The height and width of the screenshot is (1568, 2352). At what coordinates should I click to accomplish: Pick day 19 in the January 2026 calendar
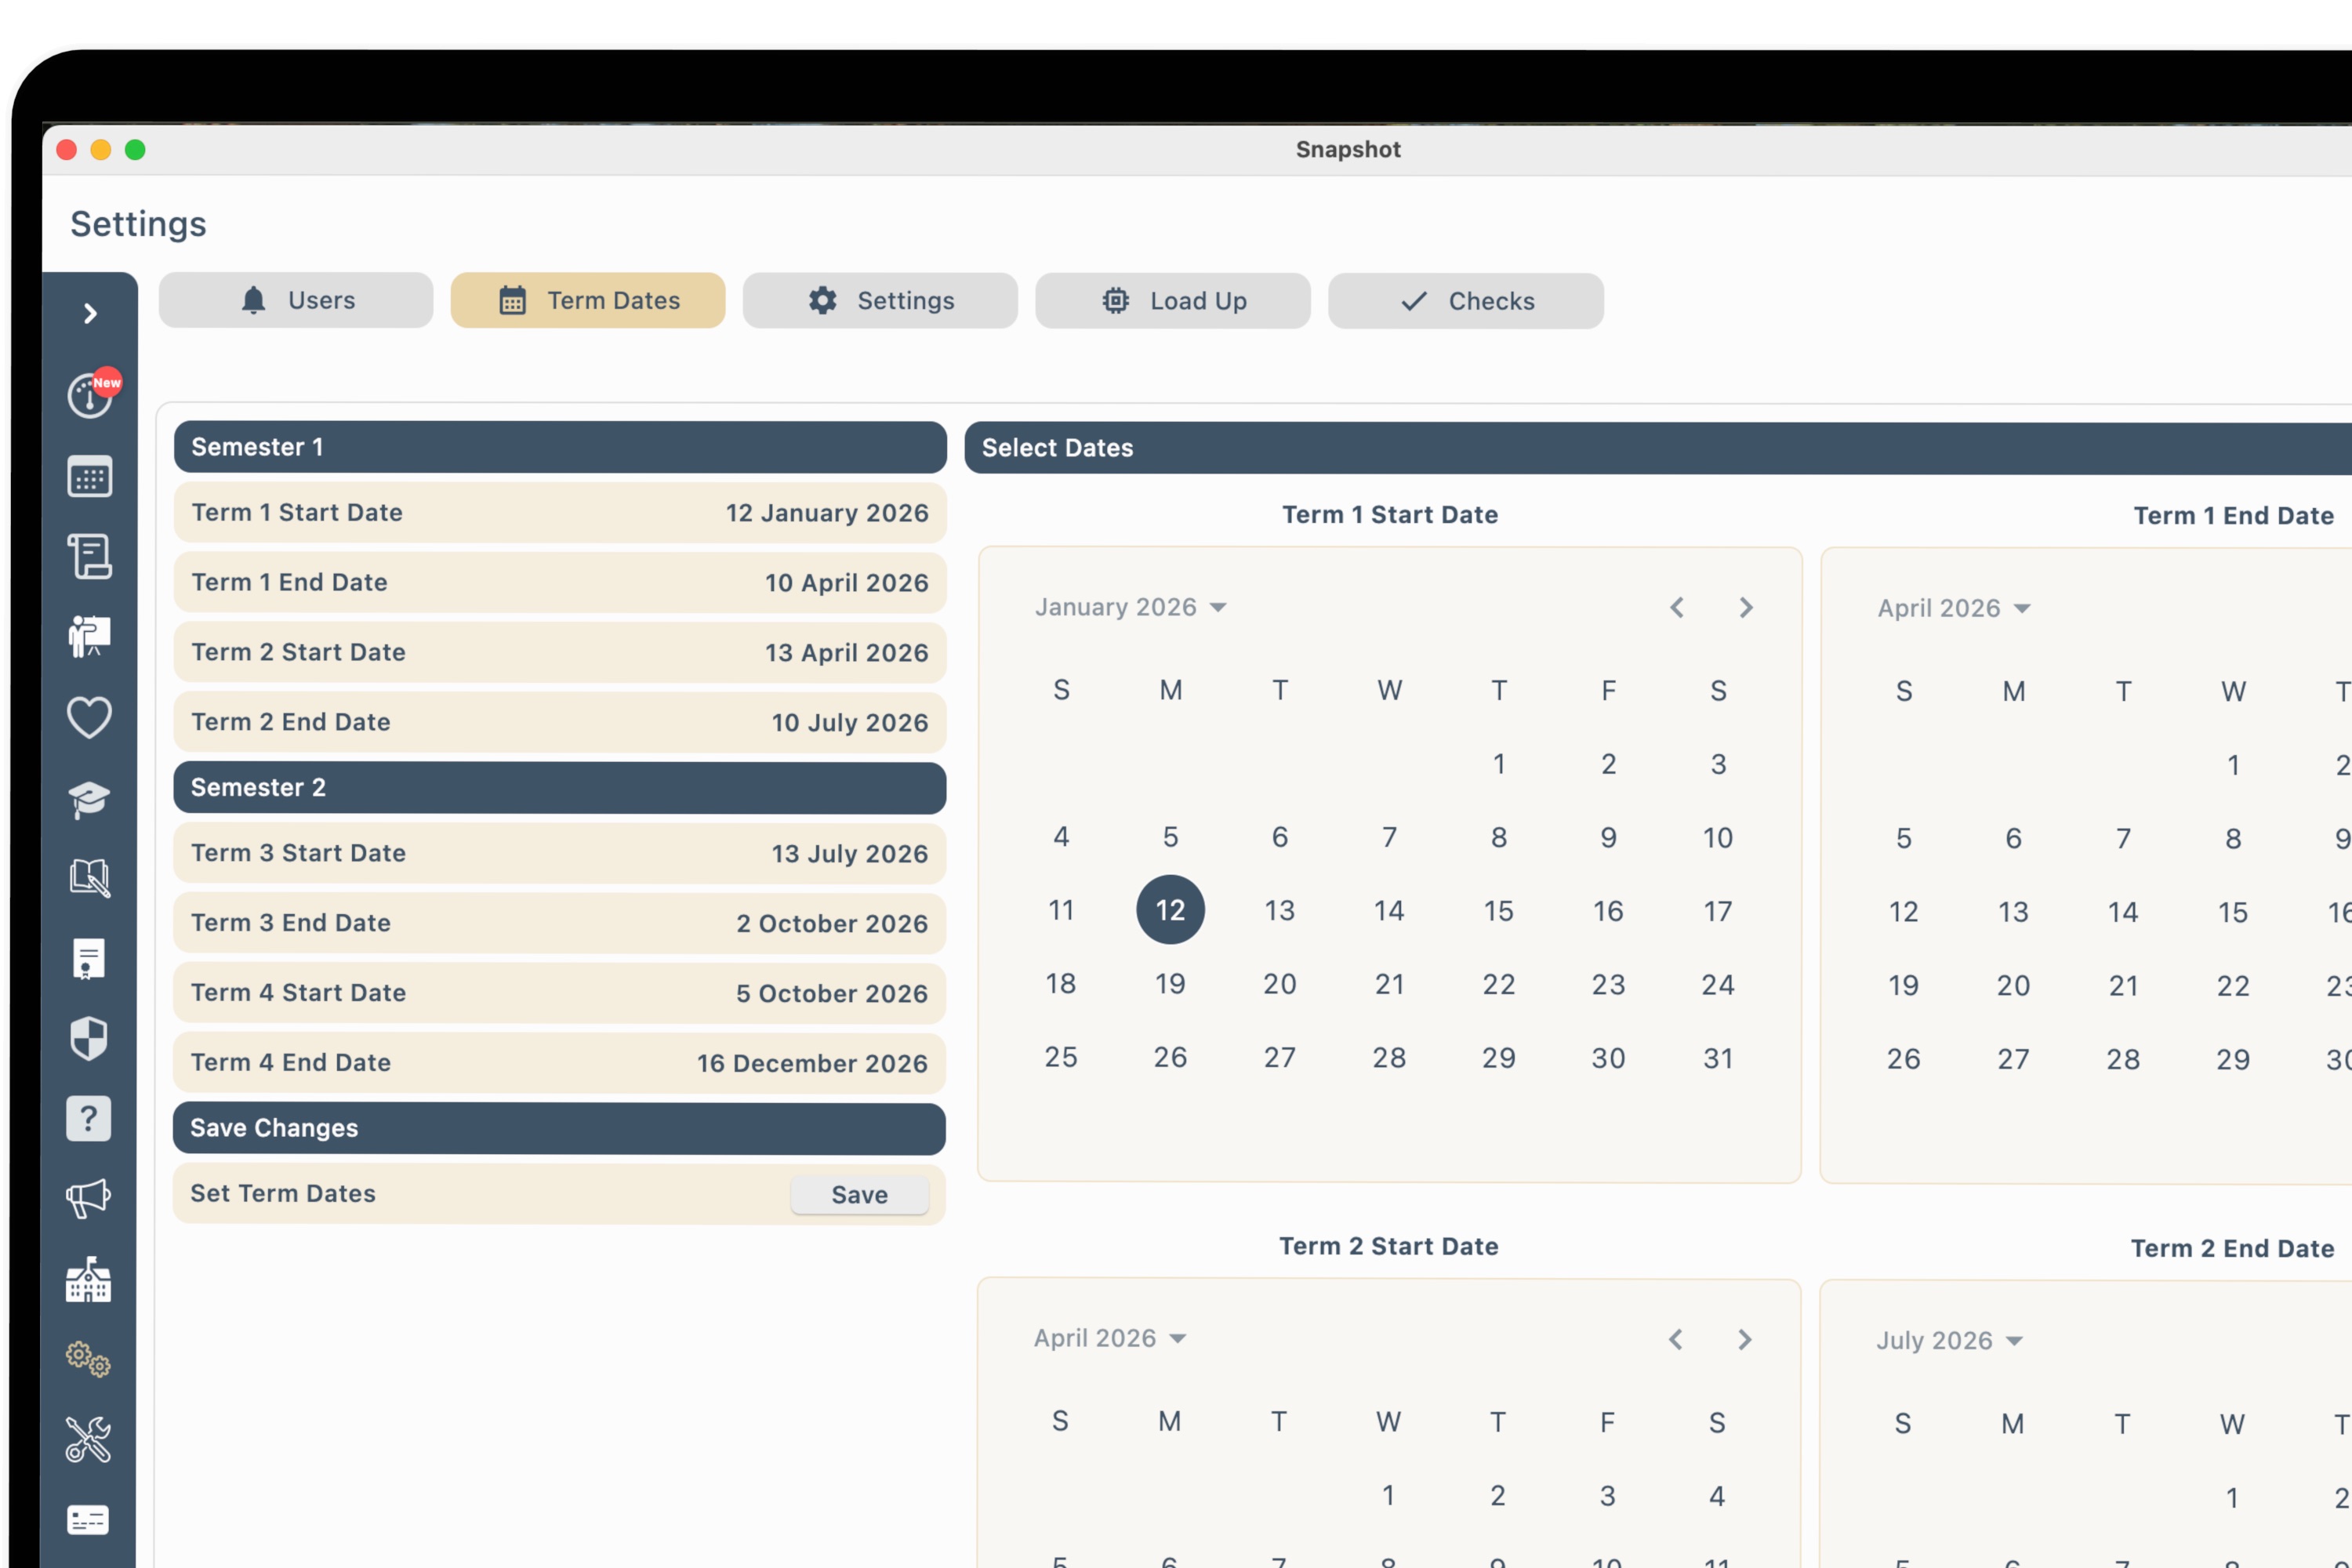[1170, 984]
